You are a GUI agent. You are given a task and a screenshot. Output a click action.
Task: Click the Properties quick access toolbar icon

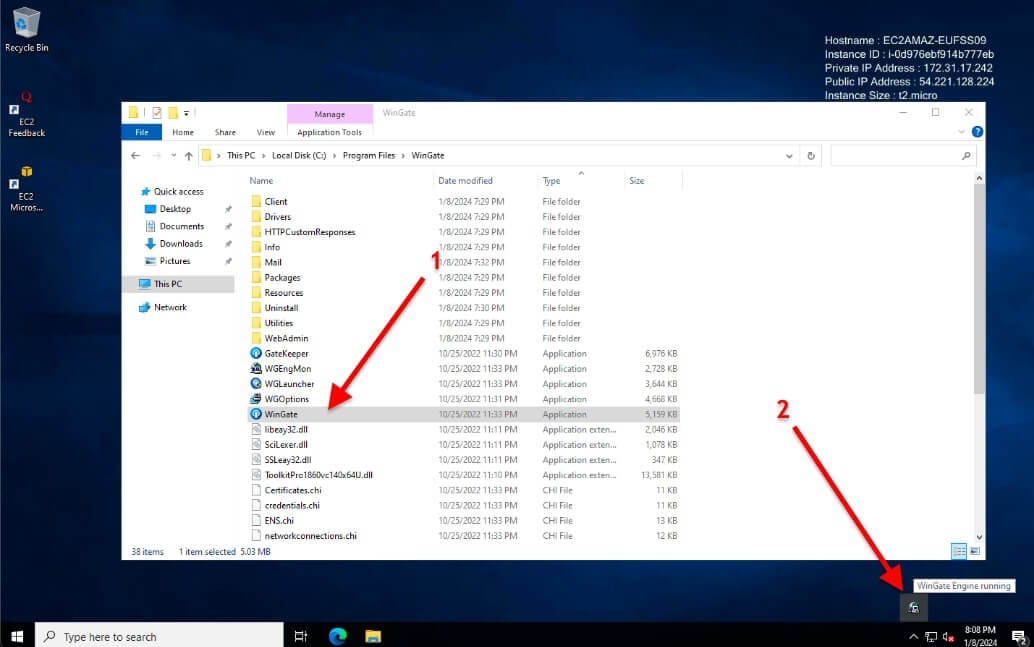coord(157,113)
